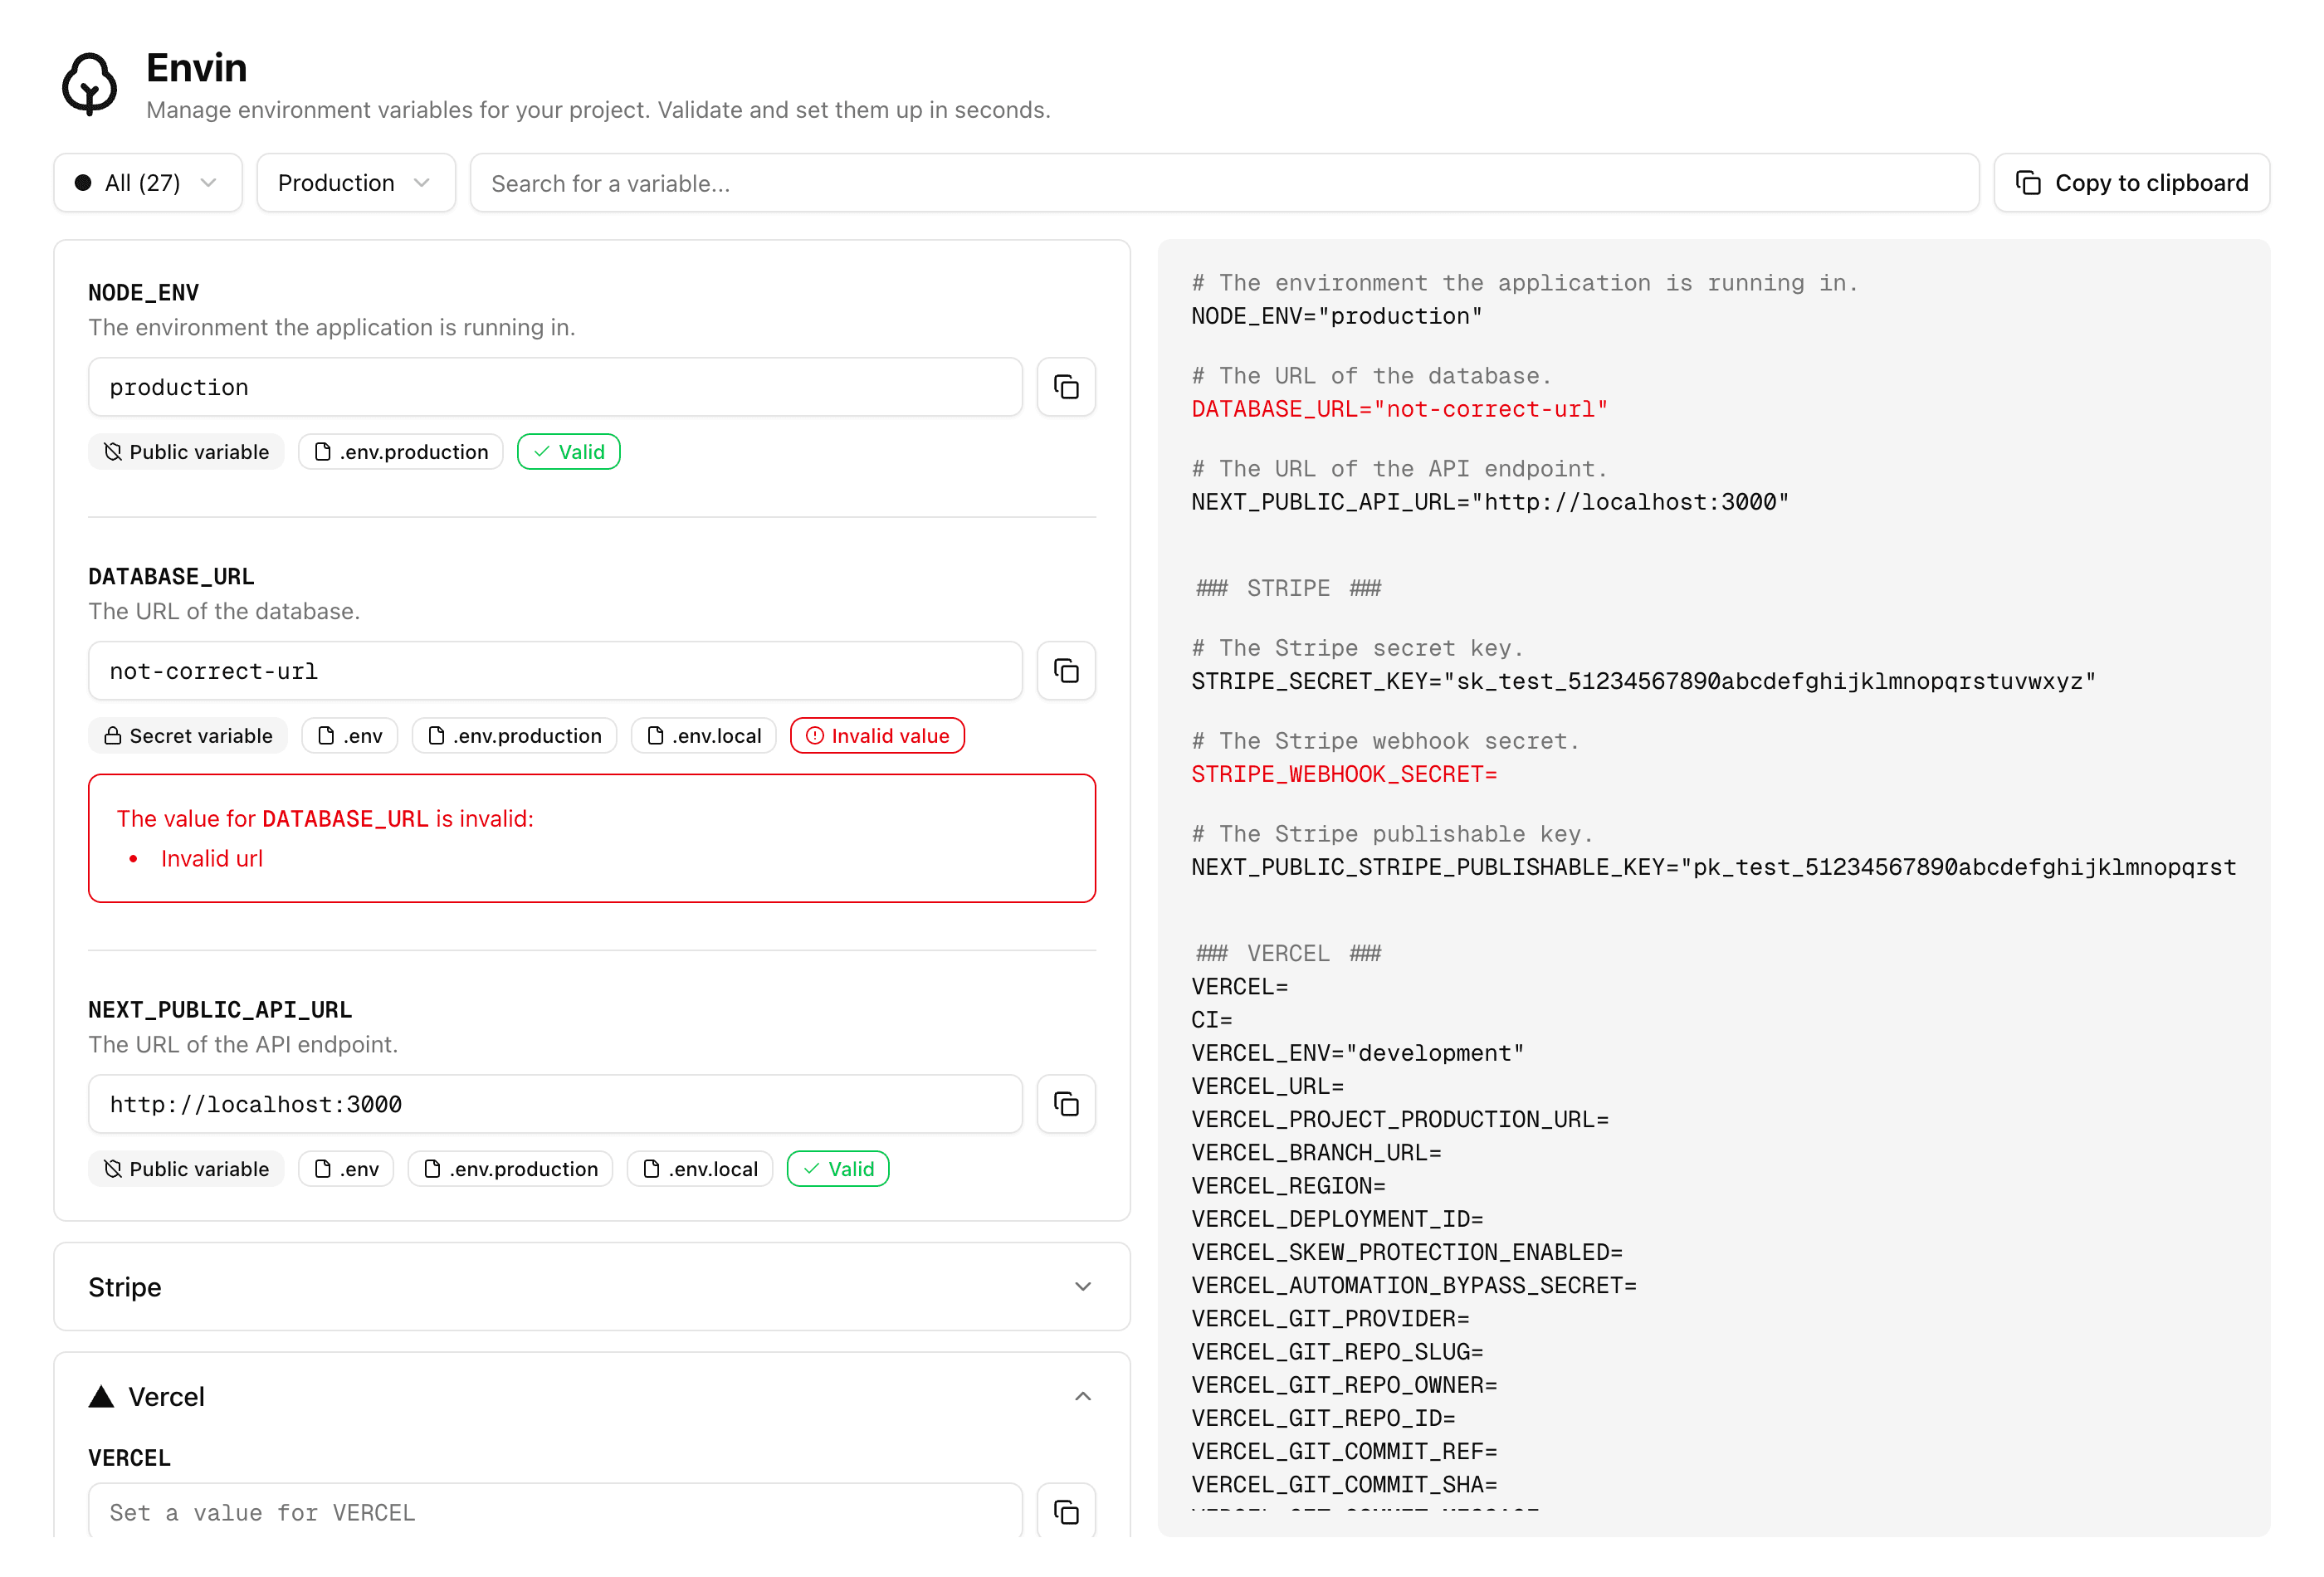Copy the NEXT_PUBLIC_API_URL value
This screenshot has width=2324, height=1577.
click(x=1066, y=1104)
